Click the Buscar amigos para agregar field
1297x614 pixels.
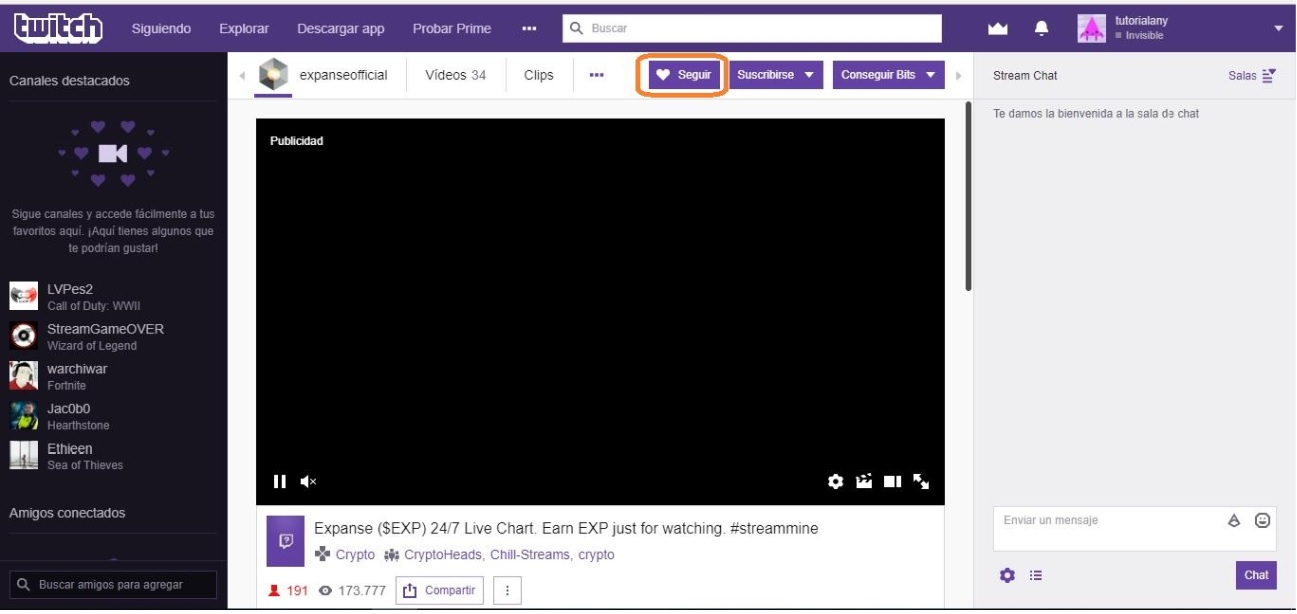(x=112, y=584)
